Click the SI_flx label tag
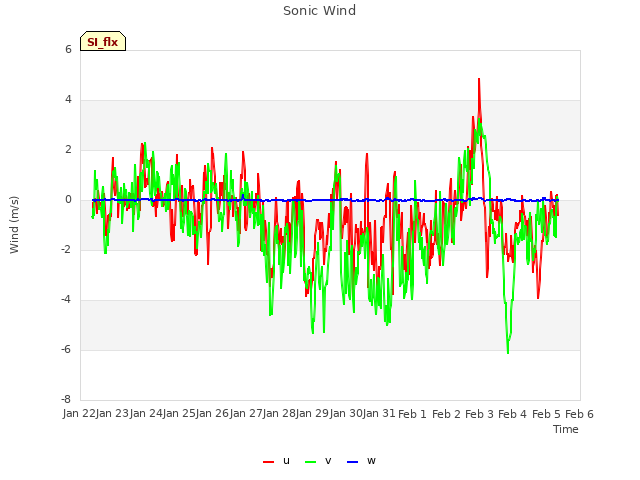Viewport: 640px width, 480px height. (103, 41)
